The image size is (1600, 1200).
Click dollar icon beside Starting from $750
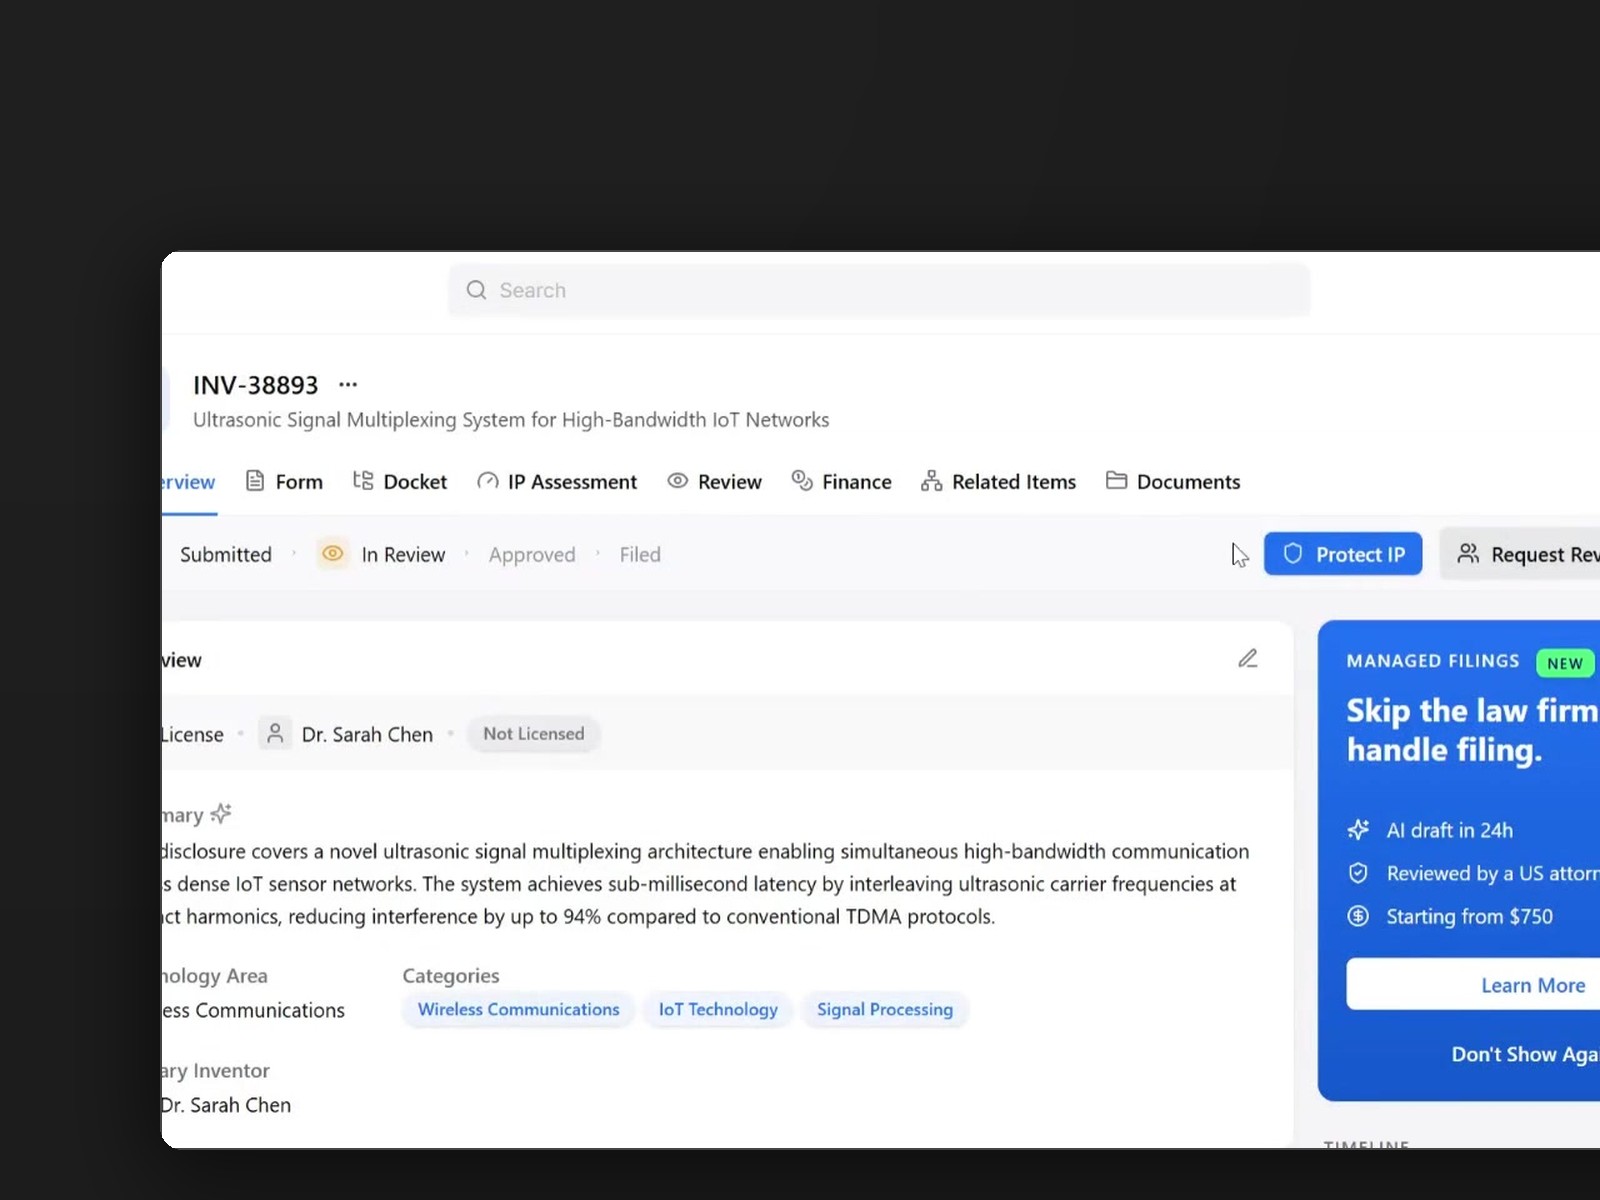click(x=1358, y=916)
